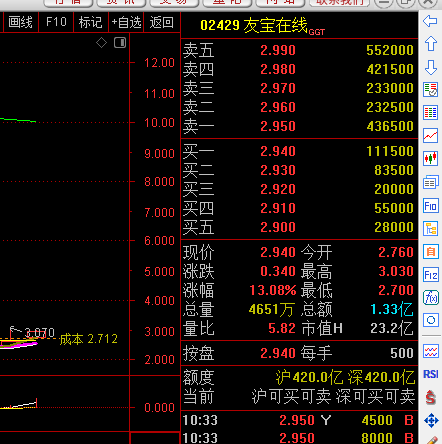Go to next stock with down arrow
Screen dimensions: 442x444
(430, 67)
